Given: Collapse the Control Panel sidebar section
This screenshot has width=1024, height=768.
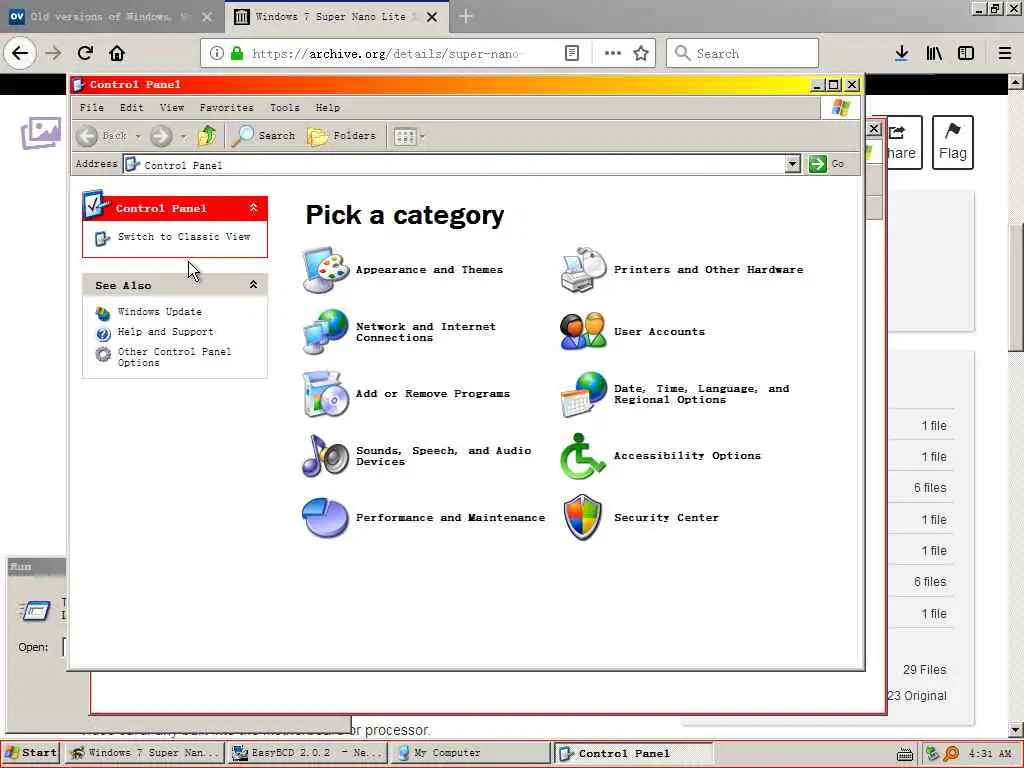Looking at the screenshot, I should click(x=253, y=208).
